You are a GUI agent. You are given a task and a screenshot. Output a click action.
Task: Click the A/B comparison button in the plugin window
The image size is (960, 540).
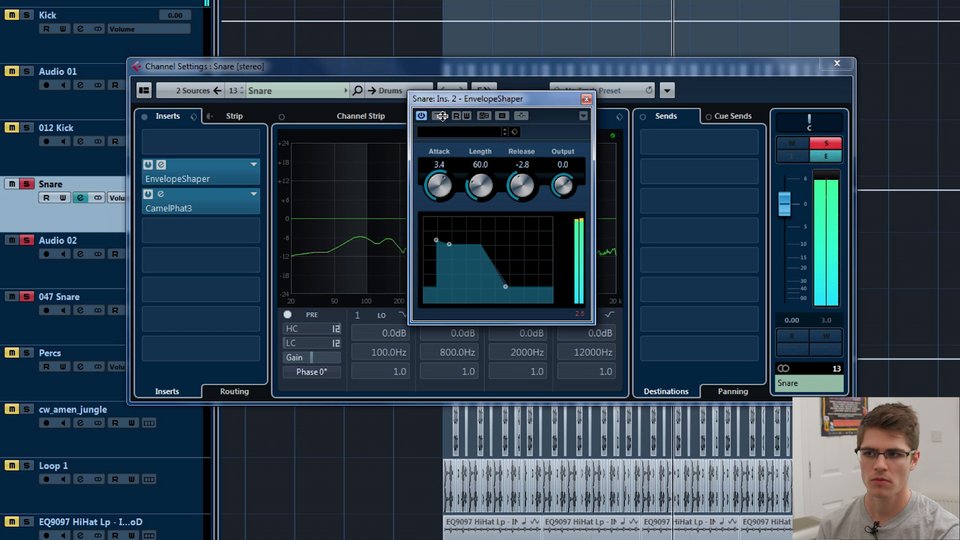point(484,116)
